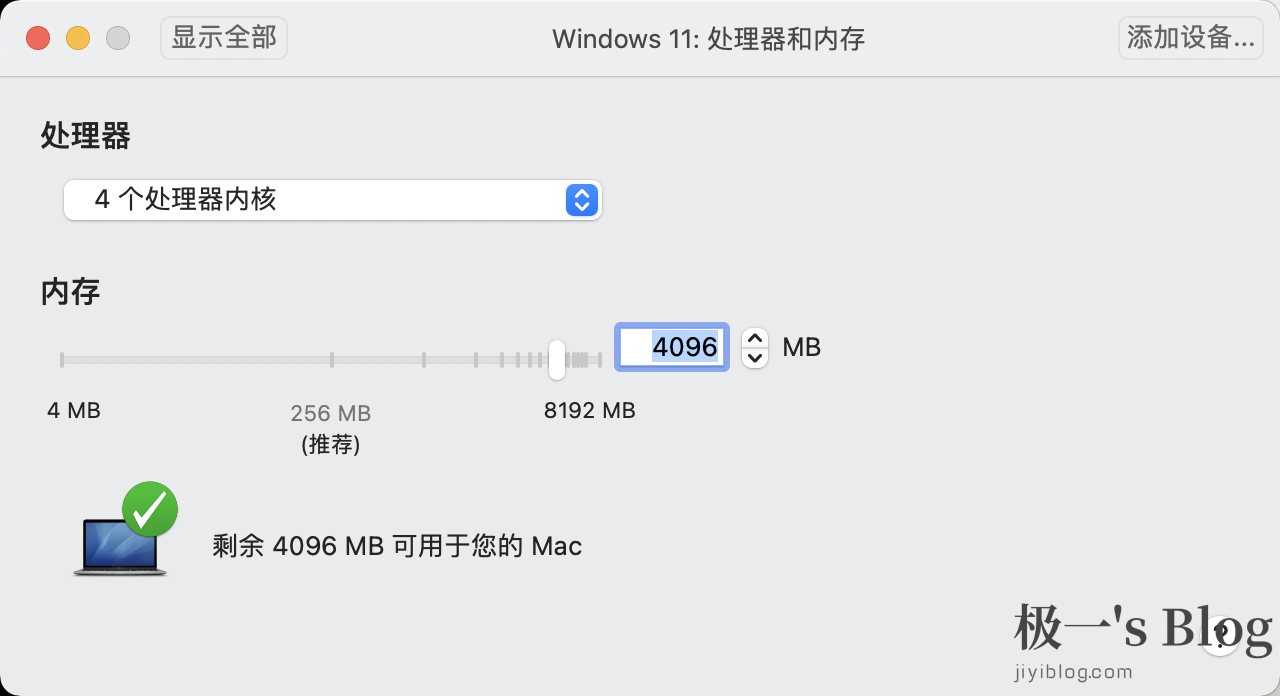This screenshot has width=1280, height=696.
Task: Click the jiyiblog.com watermark text
Action: (x=1074, y=671)
